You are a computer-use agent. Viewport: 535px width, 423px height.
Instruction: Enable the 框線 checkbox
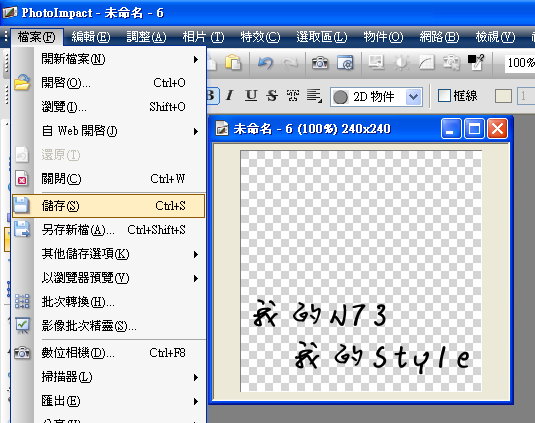point(444,96)
